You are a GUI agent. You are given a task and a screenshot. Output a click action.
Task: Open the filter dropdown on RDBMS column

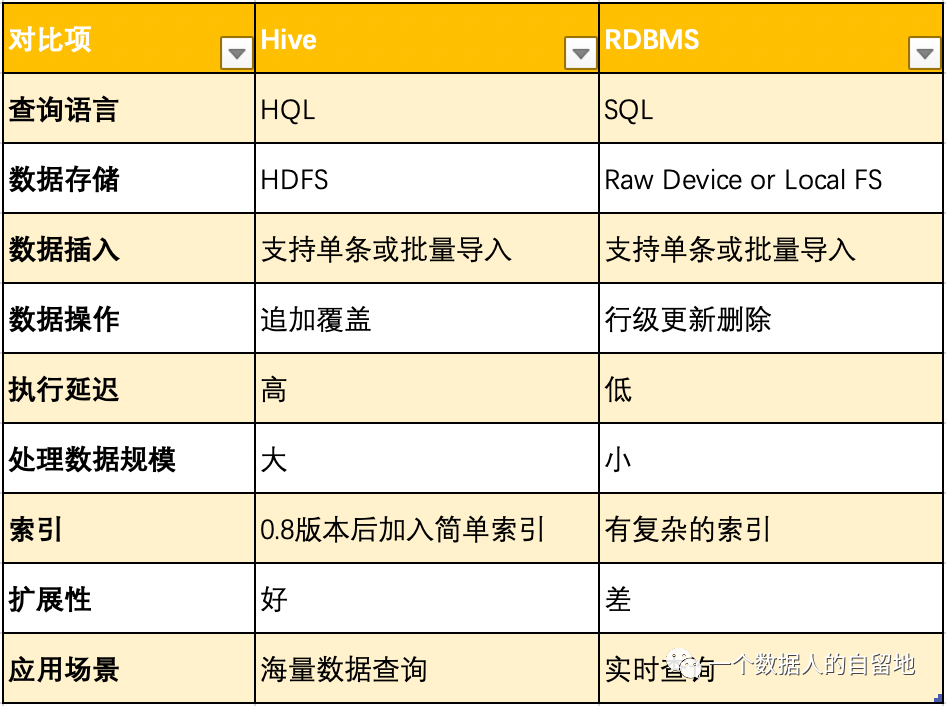point(925,52)
